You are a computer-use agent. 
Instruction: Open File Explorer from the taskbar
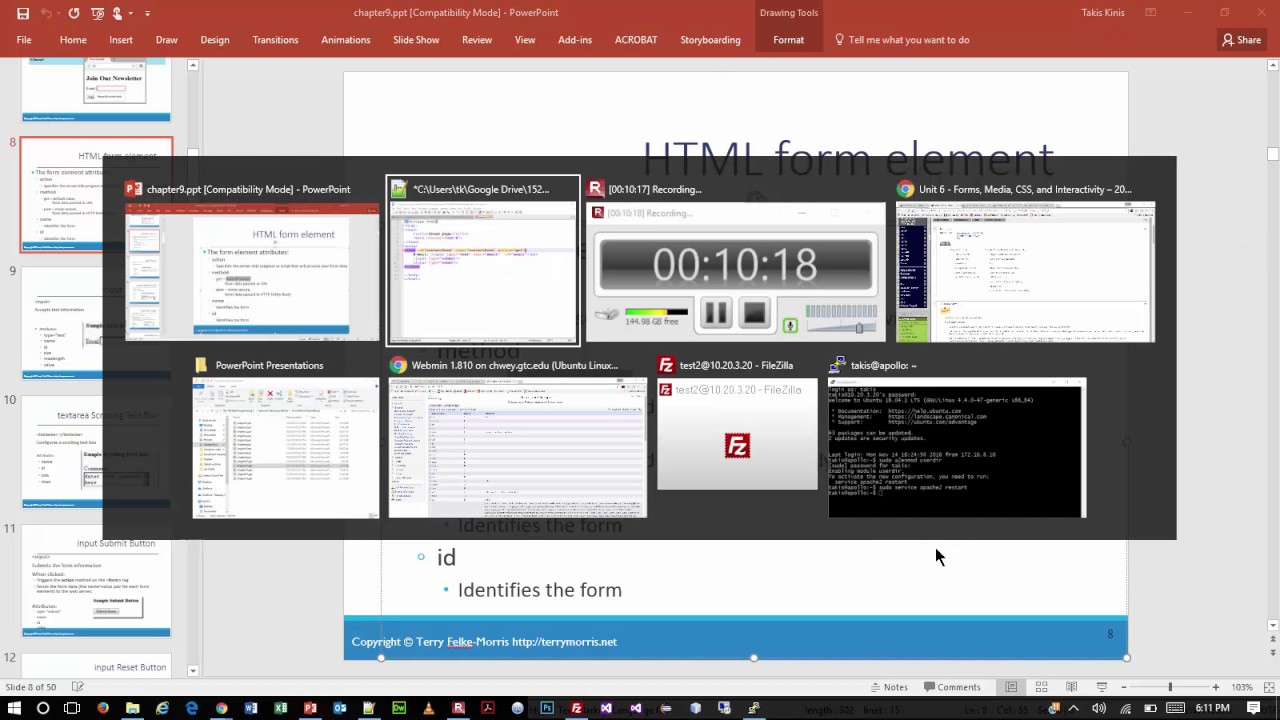pyautogui.click(x=132, y=708)
